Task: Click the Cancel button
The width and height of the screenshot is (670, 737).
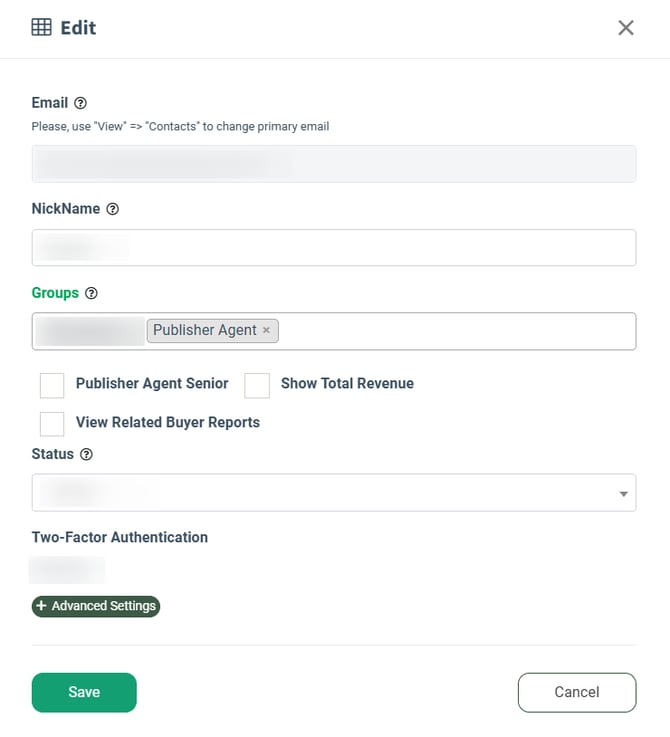Action: click(x=576, y=692)
